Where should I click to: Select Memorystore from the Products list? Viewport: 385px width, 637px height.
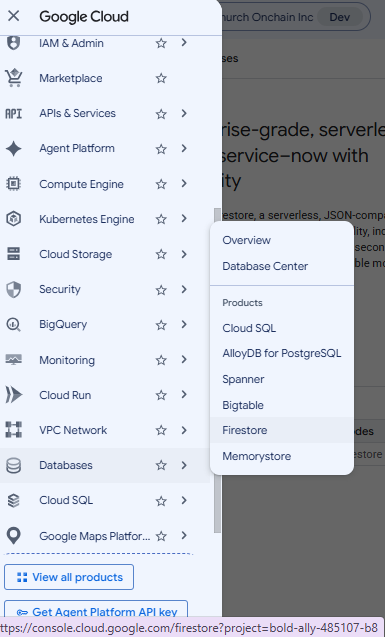click(282, 456)
